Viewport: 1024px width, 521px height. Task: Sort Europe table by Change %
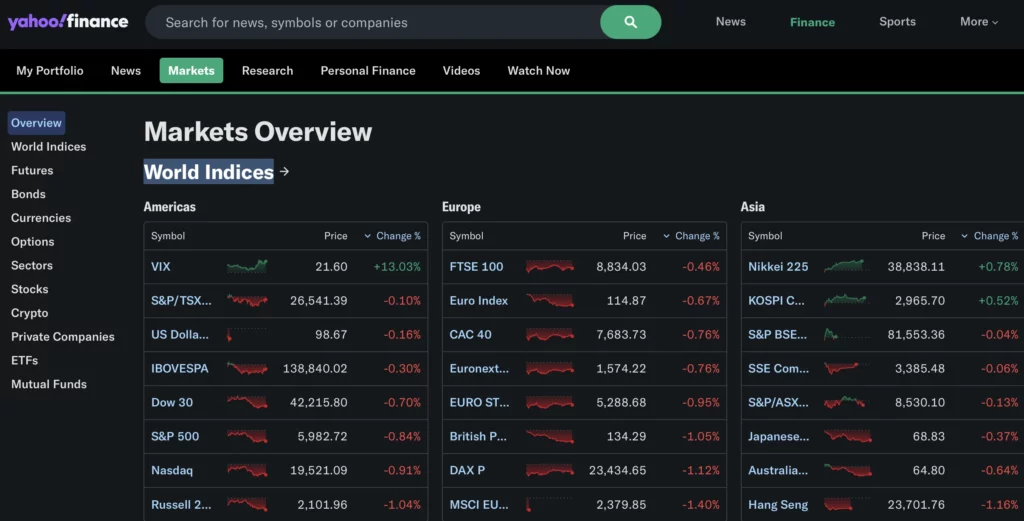(691, 236)
